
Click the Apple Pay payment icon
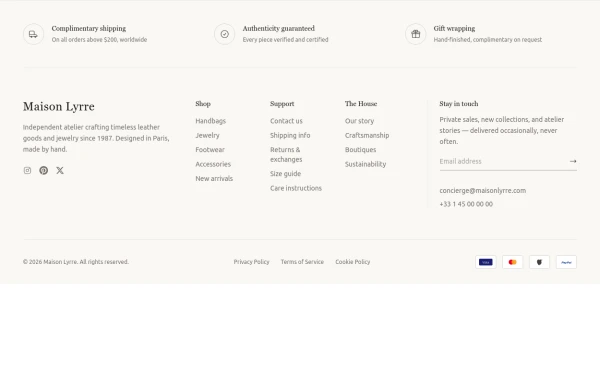pos(539,262)
